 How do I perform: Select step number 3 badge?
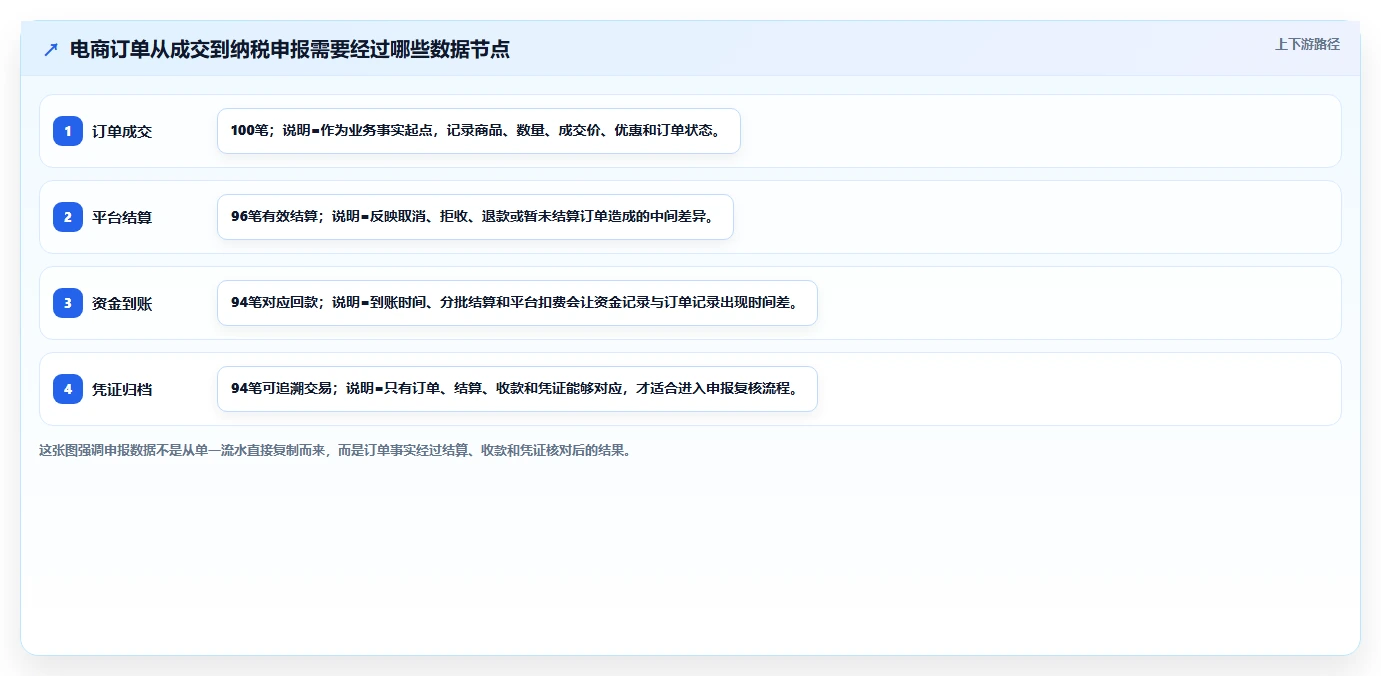tap(68, 303)
